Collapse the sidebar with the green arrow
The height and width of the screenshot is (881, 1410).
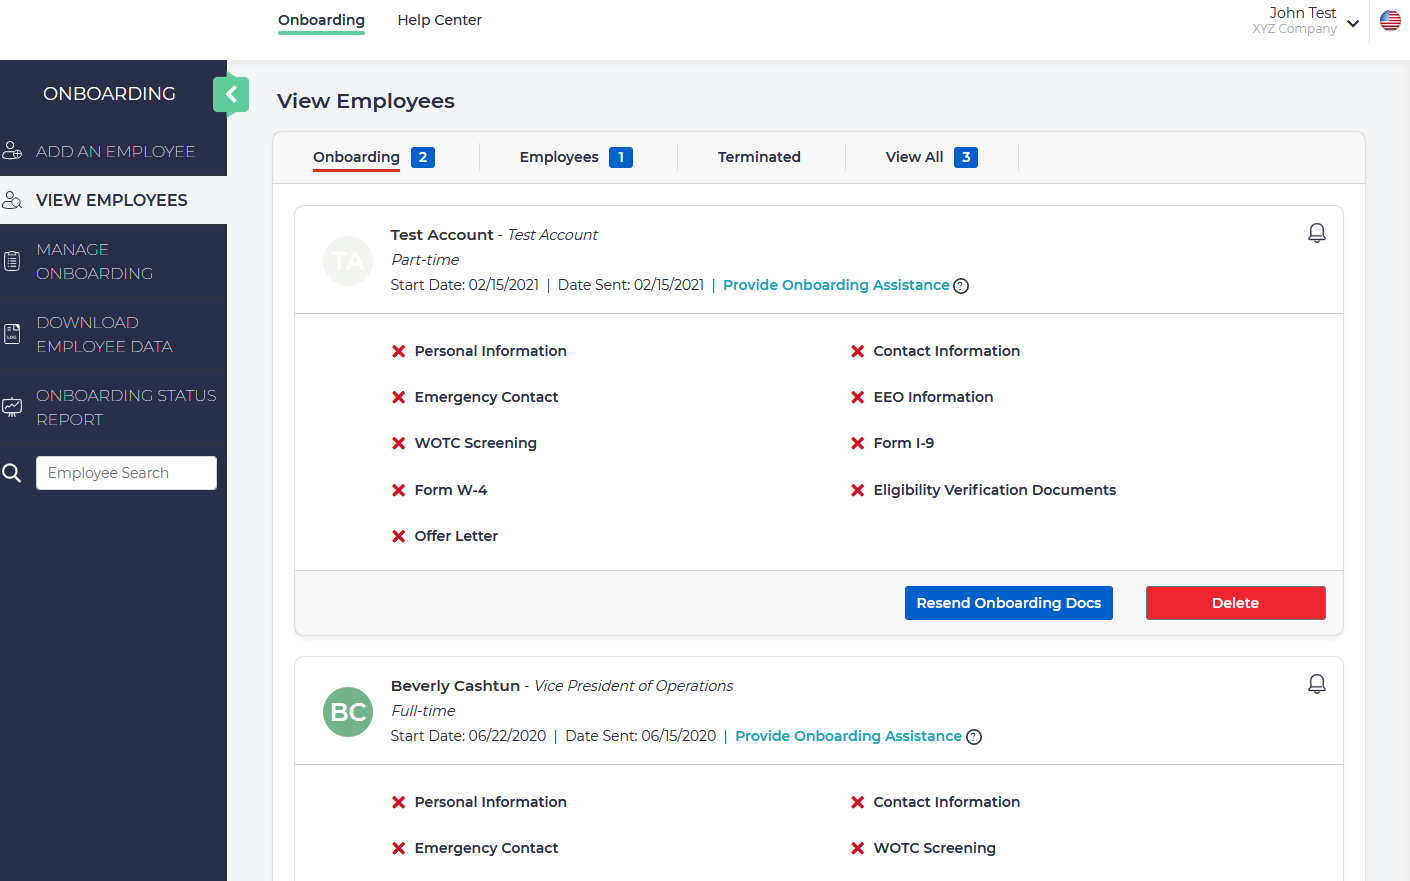(231, 95)
